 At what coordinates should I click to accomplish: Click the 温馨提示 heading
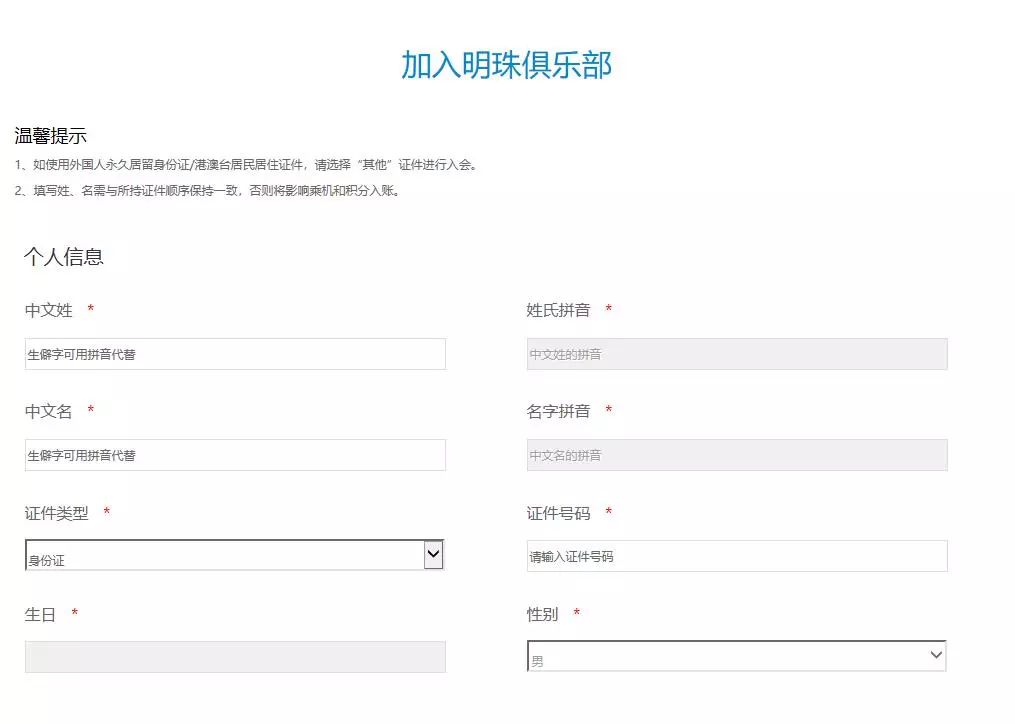(50, 136)
